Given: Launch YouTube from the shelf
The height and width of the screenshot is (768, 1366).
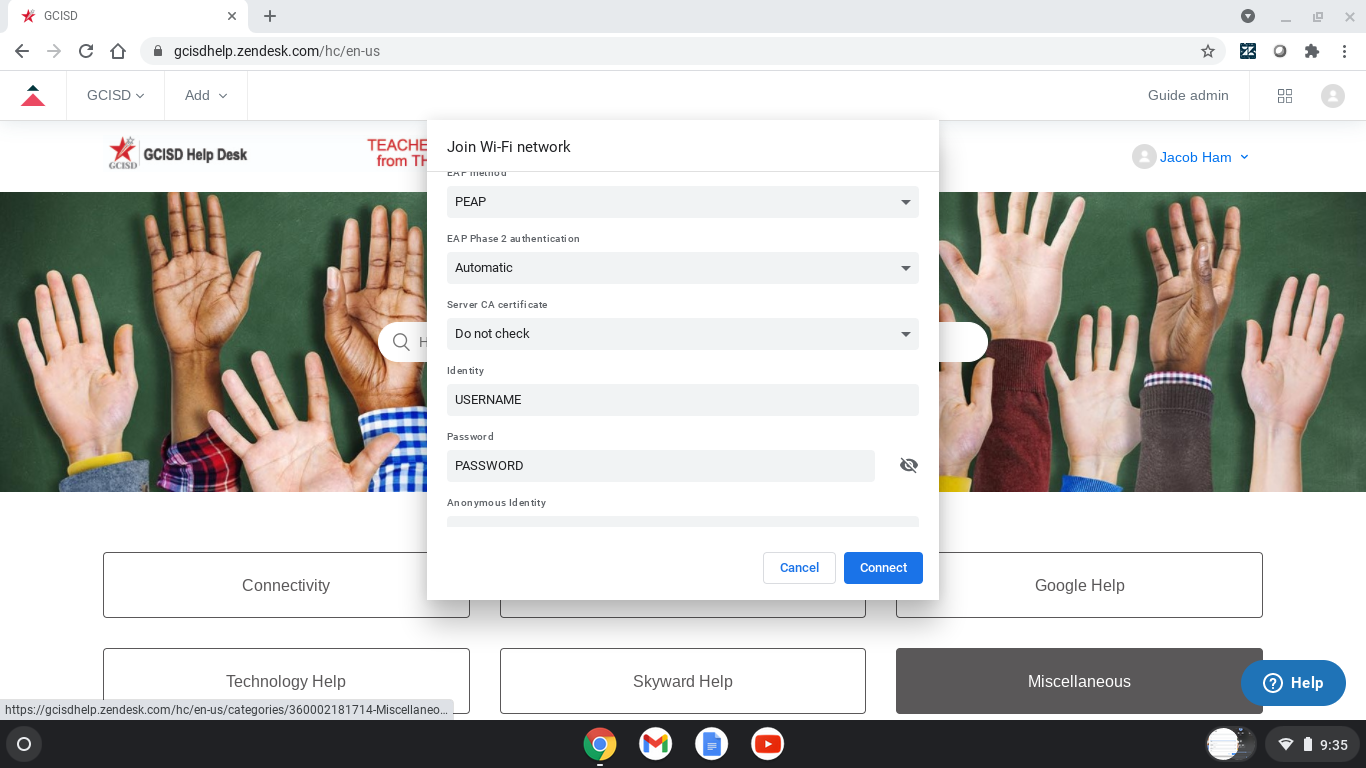Looking at the screenshot, I should coord(768,744).
